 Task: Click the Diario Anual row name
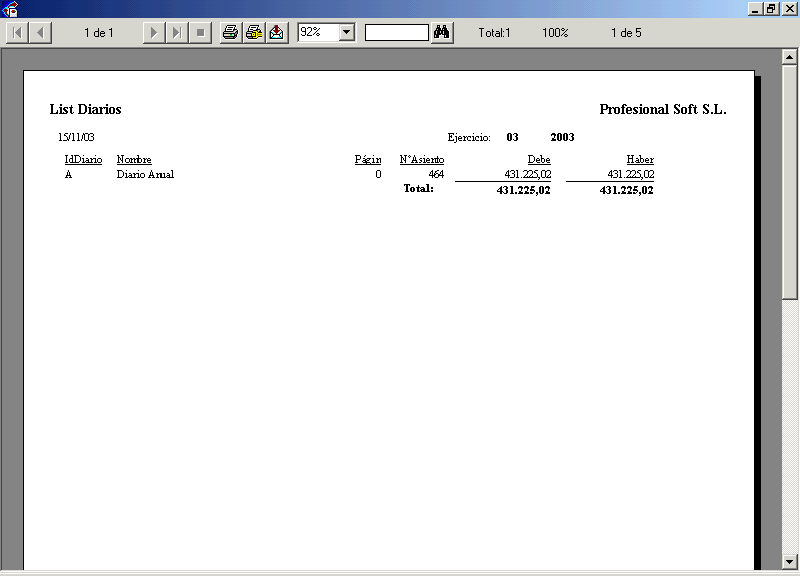point(145,175)
